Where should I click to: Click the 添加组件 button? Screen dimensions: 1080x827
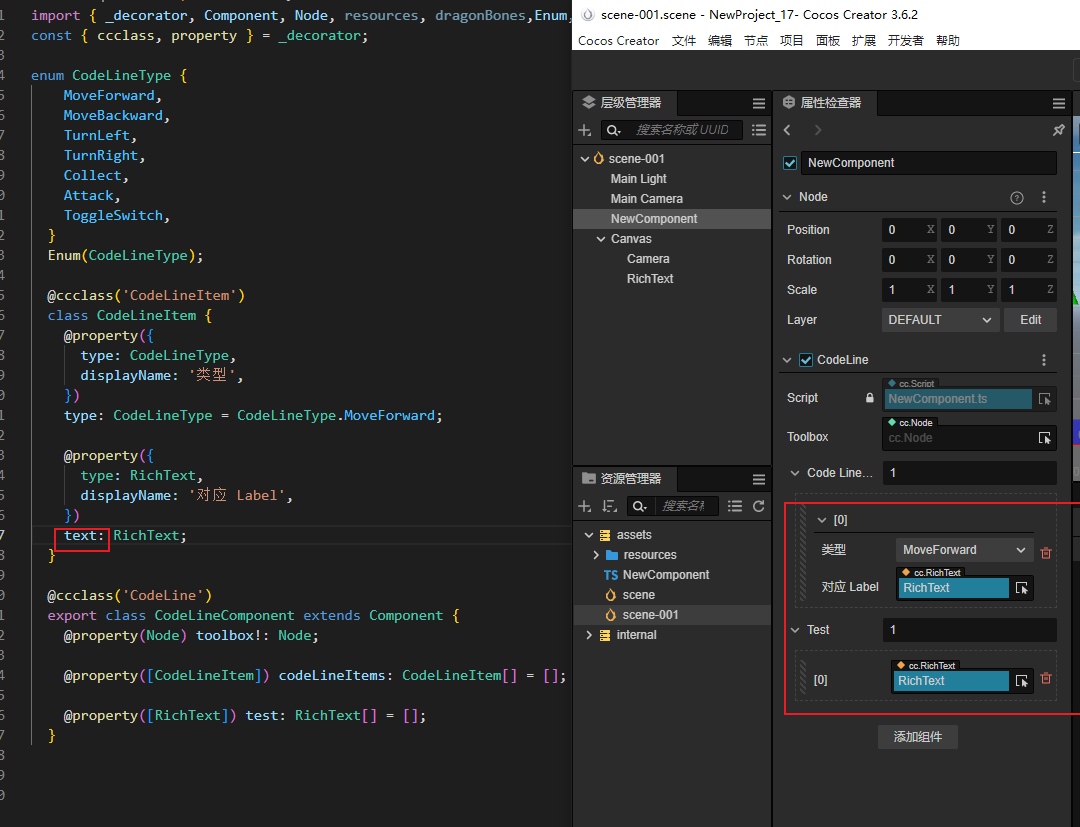point(918,737)
